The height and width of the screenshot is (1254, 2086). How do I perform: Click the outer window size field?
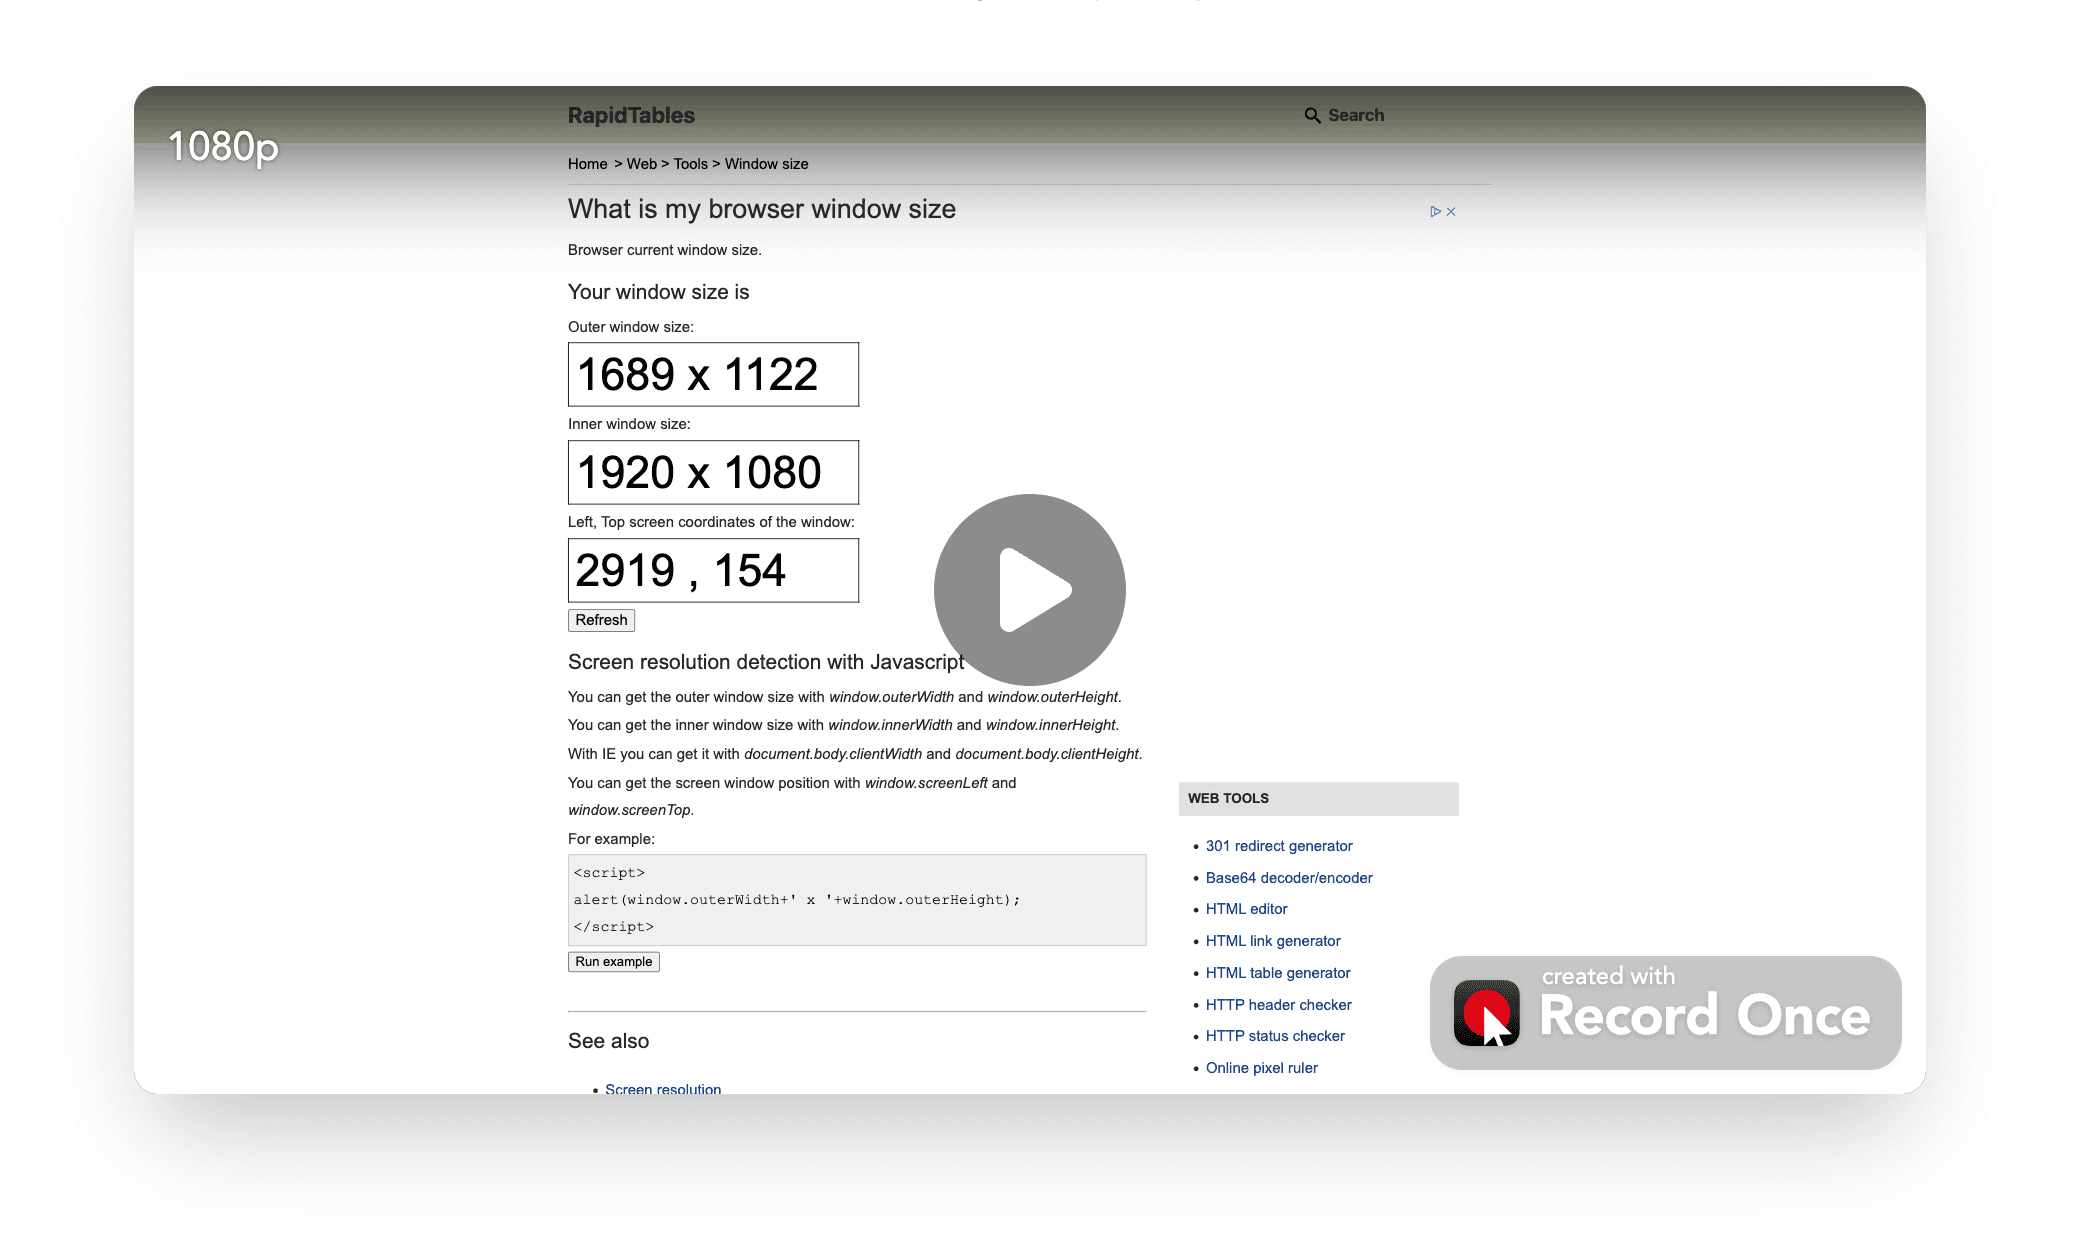click(713, 375)
